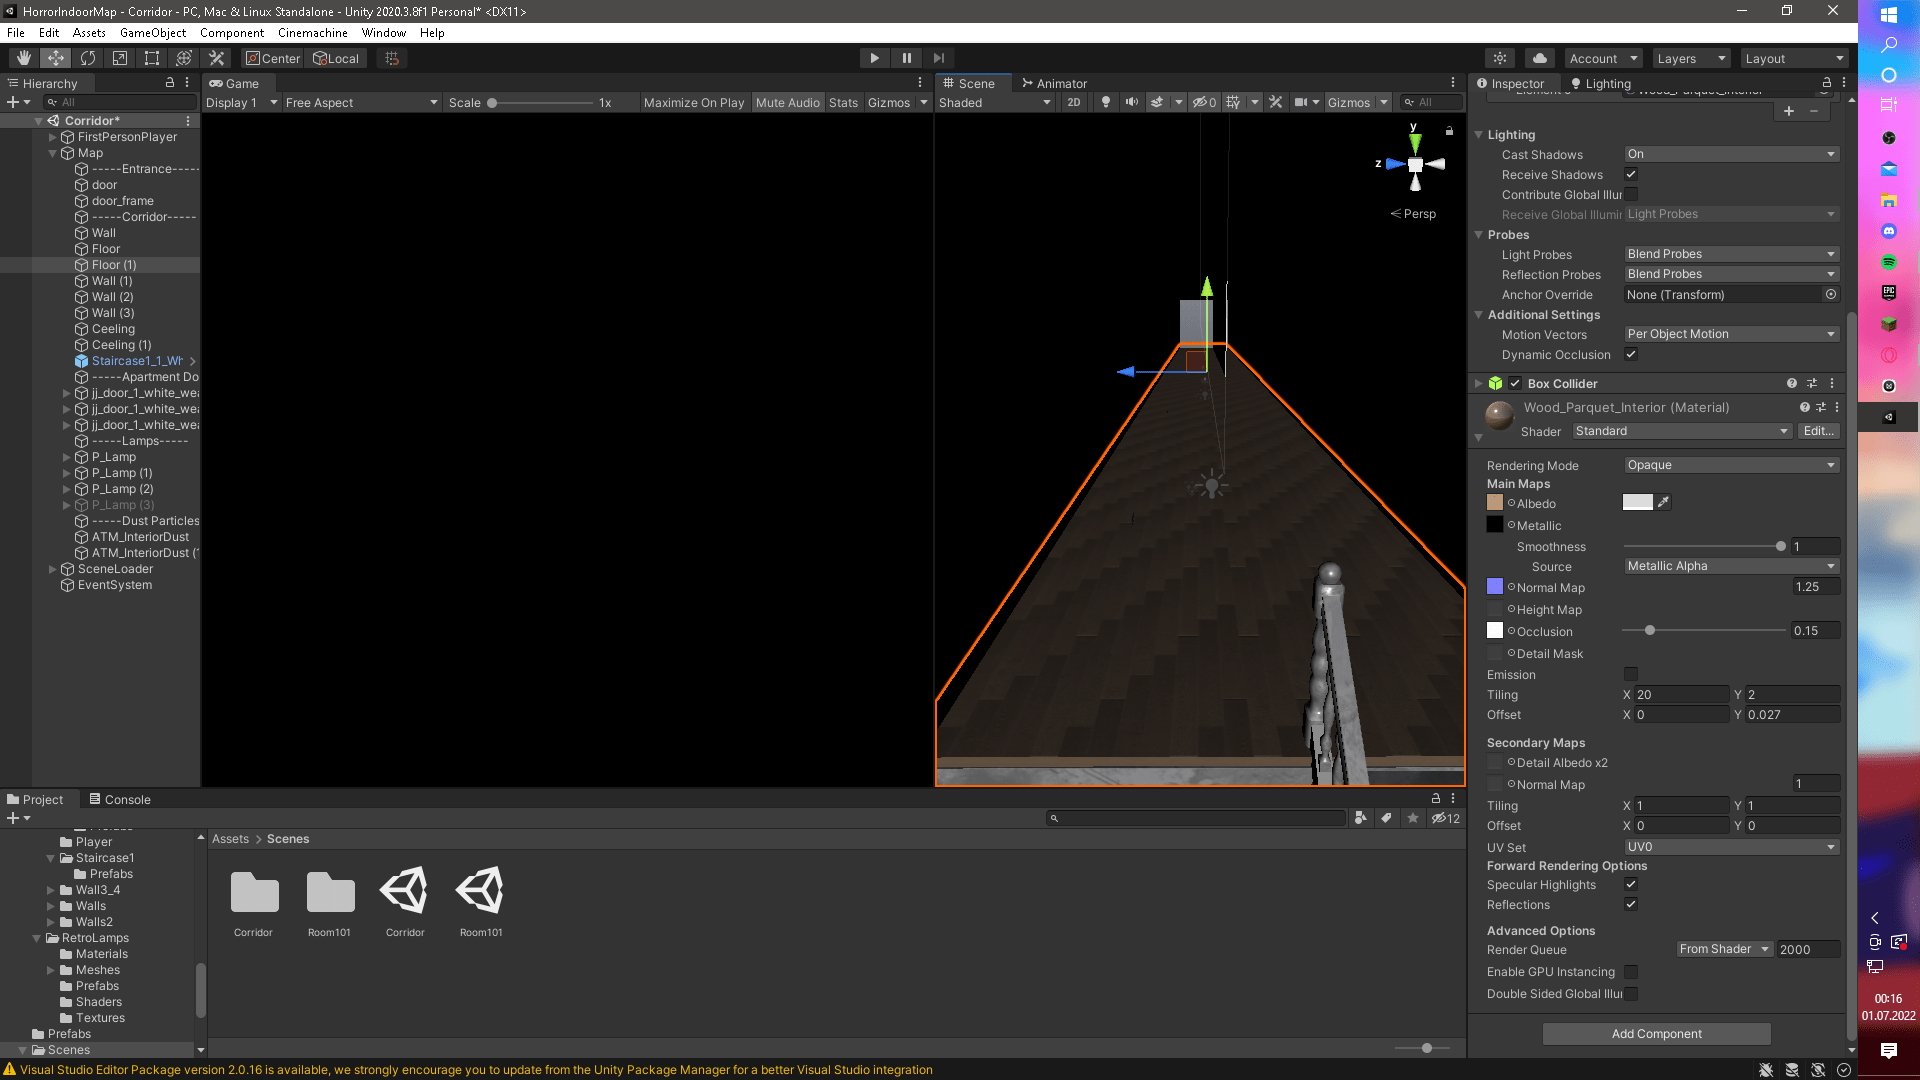Image resolution: width=1920 pixels, height=1080 pixels.
Task: Open cloud services icon
Action: (x=1540, y=58)
